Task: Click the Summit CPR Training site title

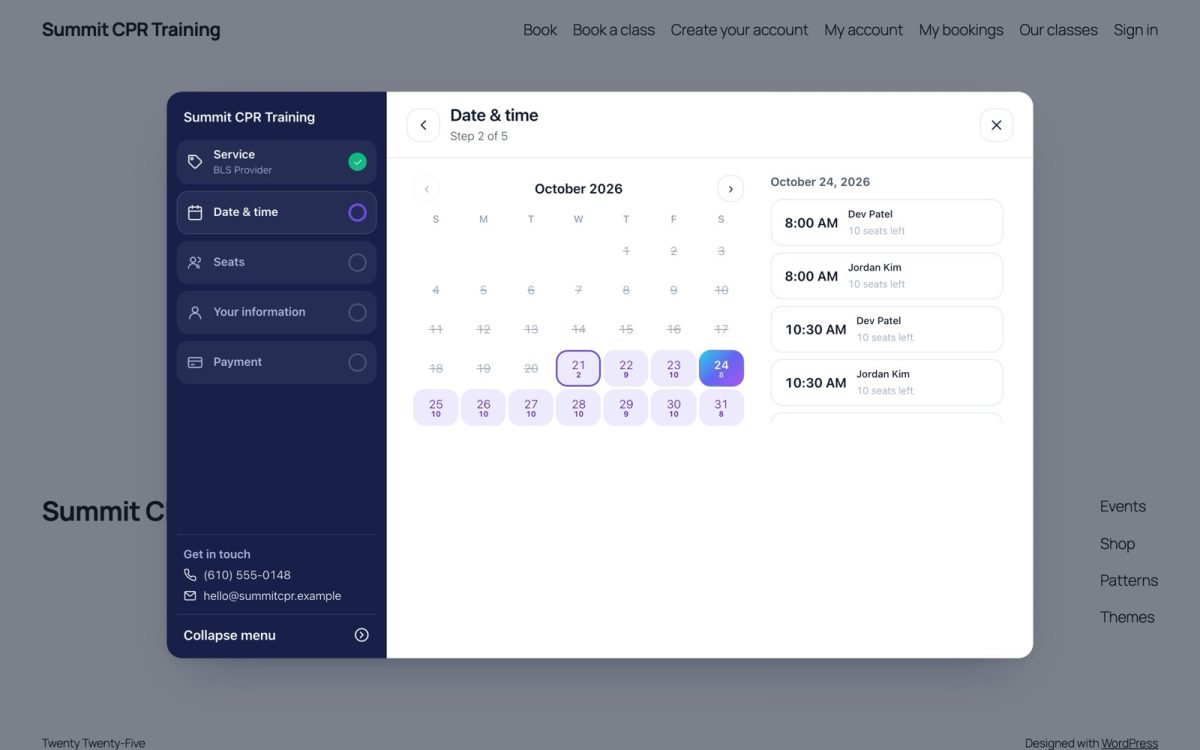Action: click(131, 30)
